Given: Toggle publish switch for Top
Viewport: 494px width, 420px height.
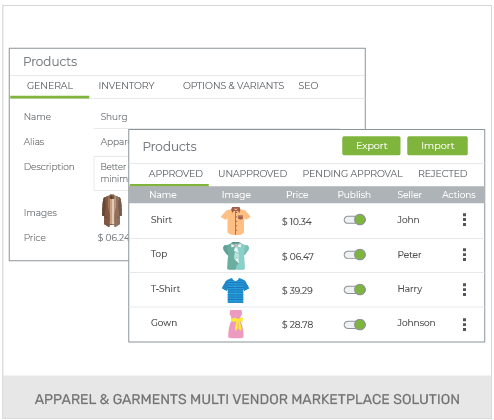Looking at the screenshot, I should point(355,255).
